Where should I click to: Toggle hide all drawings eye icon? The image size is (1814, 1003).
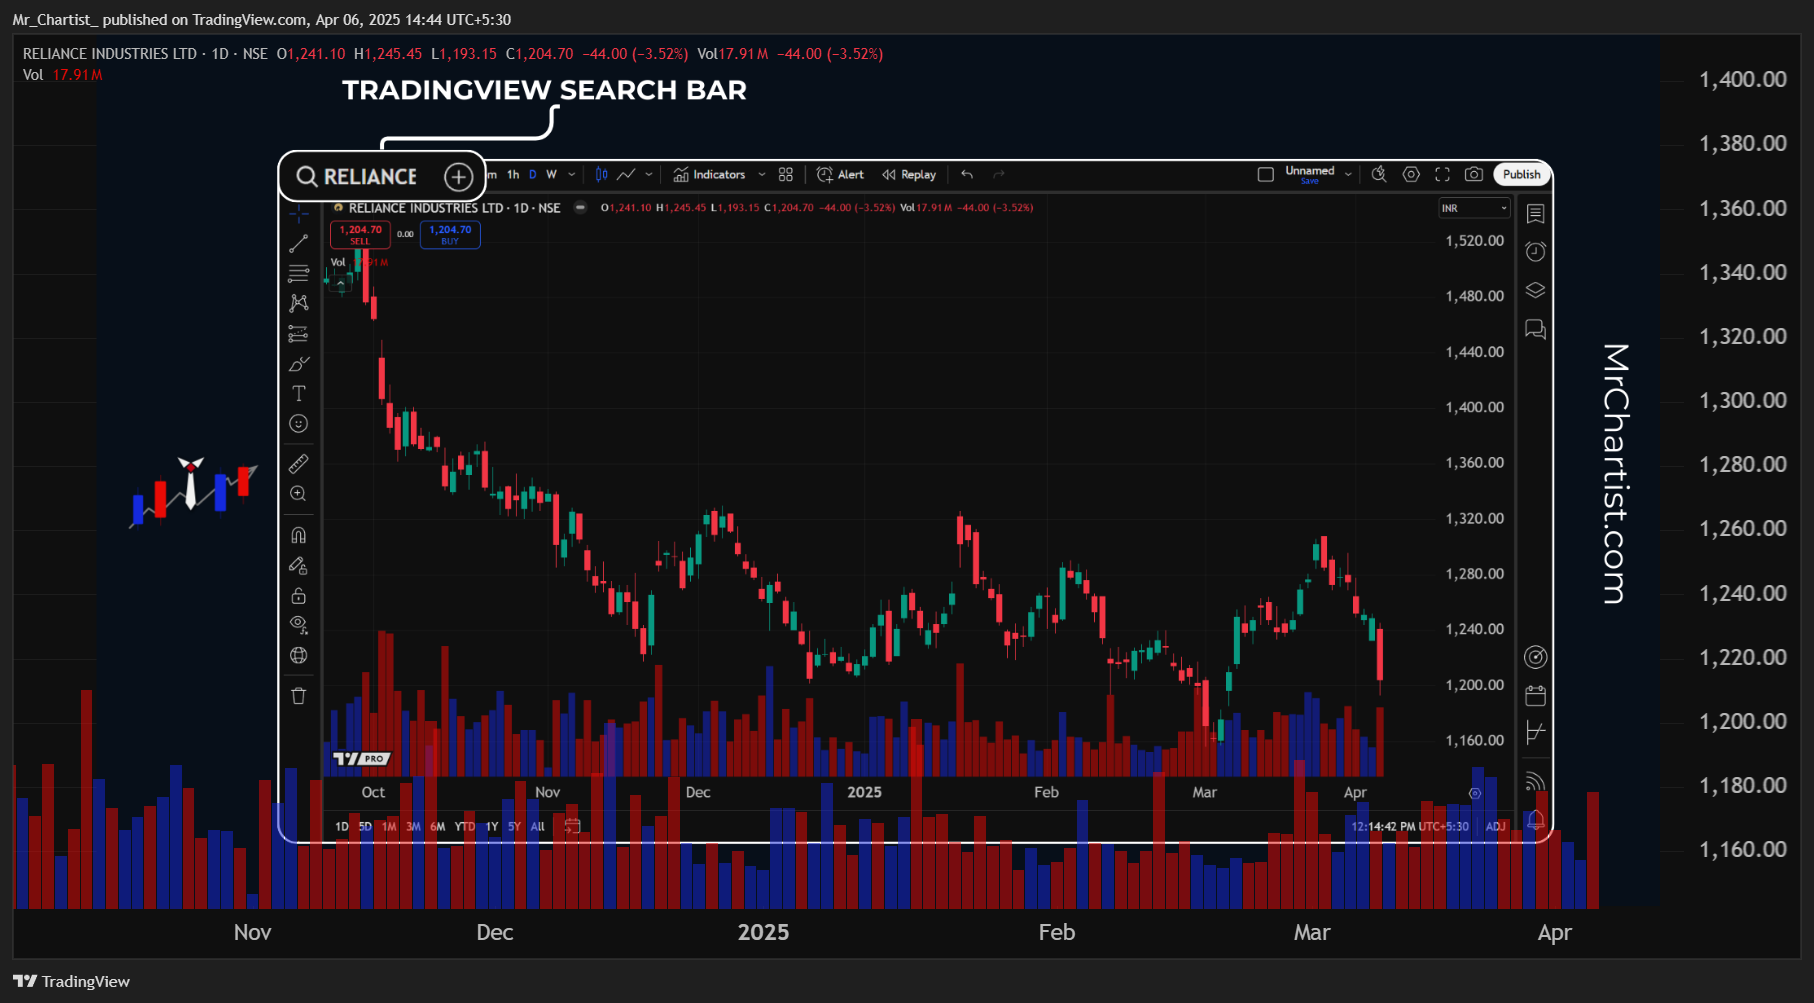coord(298,626)
